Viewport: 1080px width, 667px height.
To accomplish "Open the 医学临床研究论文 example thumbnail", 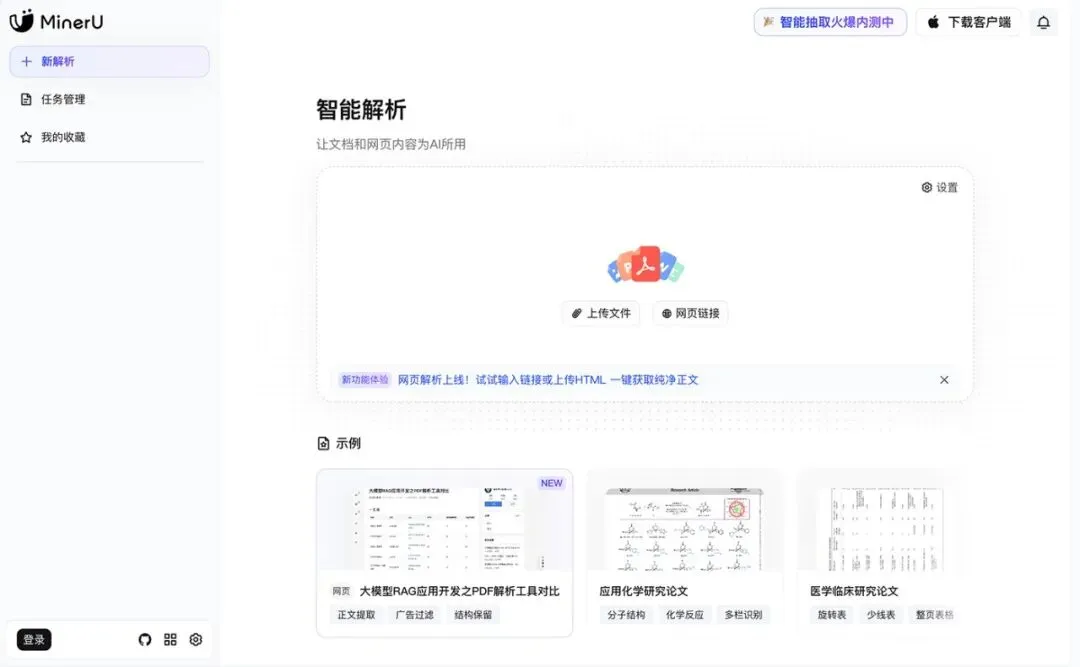I will pos(882,522).
